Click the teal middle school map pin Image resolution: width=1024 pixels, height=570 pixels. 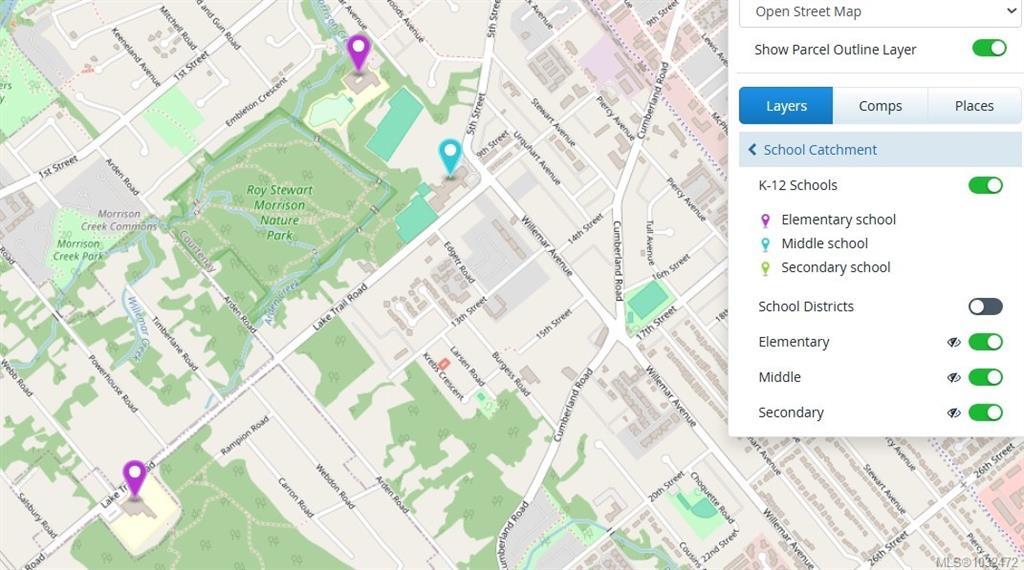coord(451,156)
